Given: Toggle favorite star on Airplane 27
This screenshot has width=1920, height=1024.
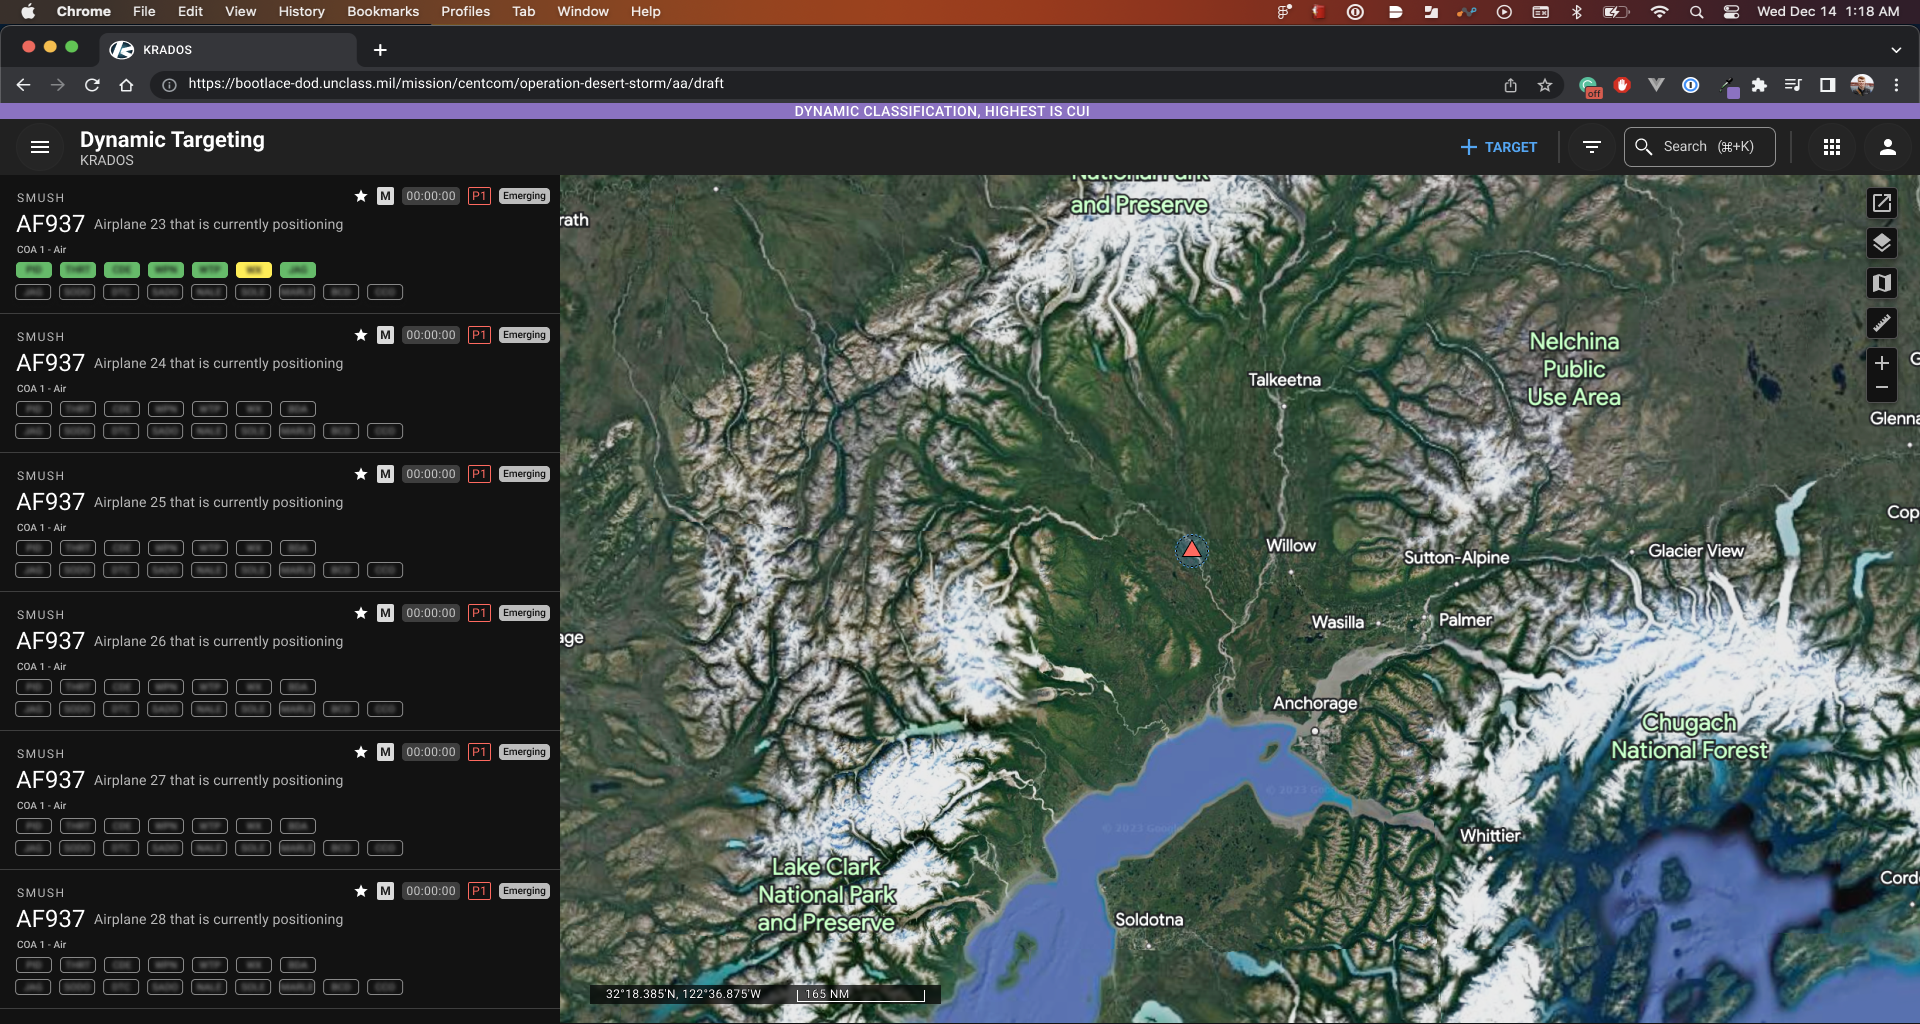Looking at the screenshot, I should (361, 752).
